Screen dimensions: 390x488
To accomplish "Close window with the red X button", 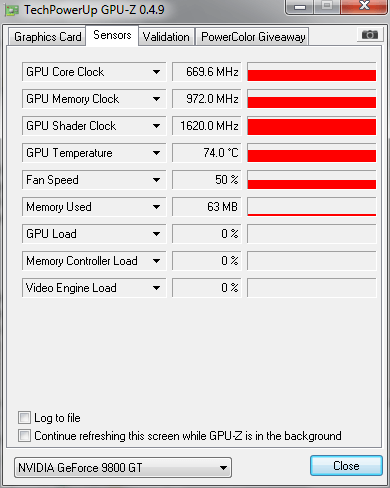I will pyautogui.click(x=364, y=6).
